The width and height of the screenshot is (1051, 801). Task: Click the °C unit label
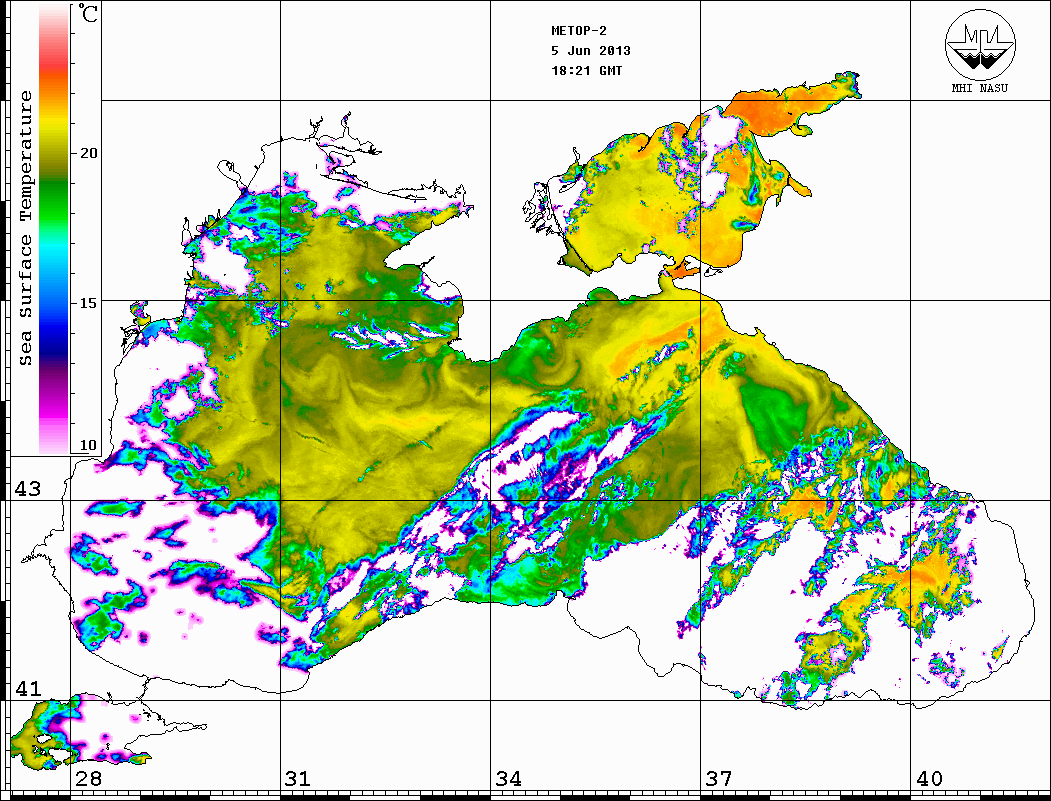click(88, 13)
